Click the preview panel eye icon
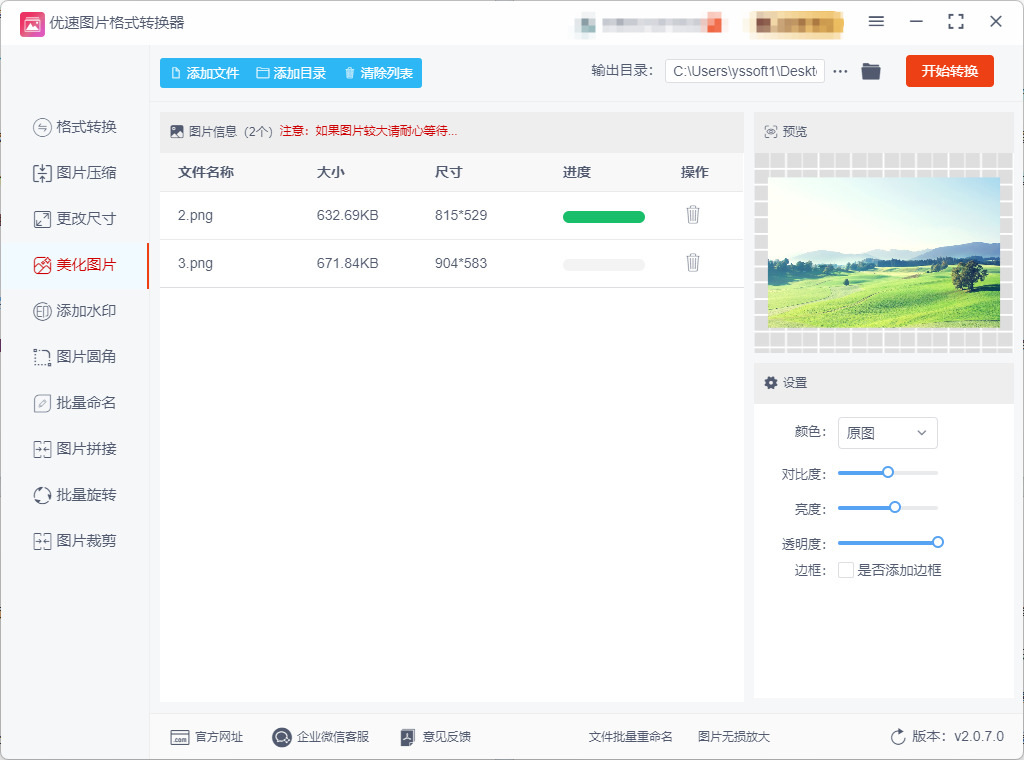Viewport: 1024px width, 760px height. click(x=771, y=132)
